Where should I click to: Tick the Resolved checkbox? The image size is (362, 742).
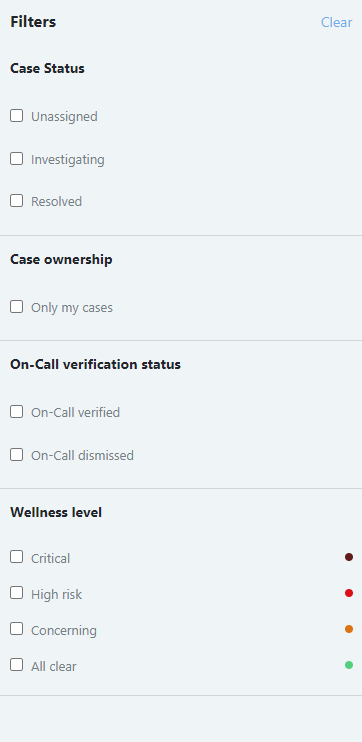pos(17,201)
